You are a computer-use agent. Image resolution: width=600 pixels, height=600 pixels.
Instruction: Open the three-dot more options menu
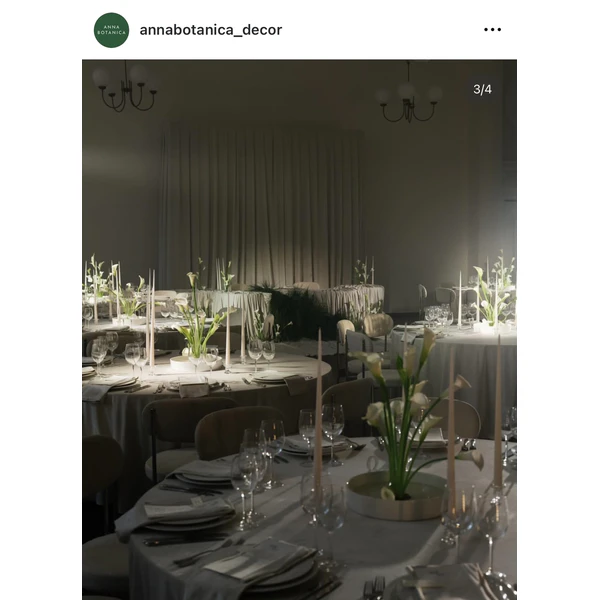point(492,29)
